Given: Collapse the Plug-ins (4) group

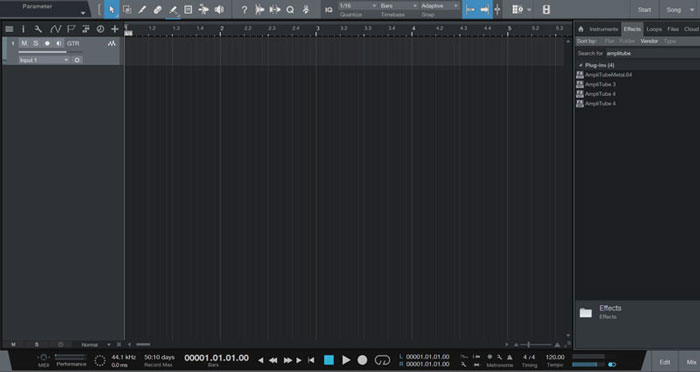Looking at the screenshot, I should [x=581, y=65].
